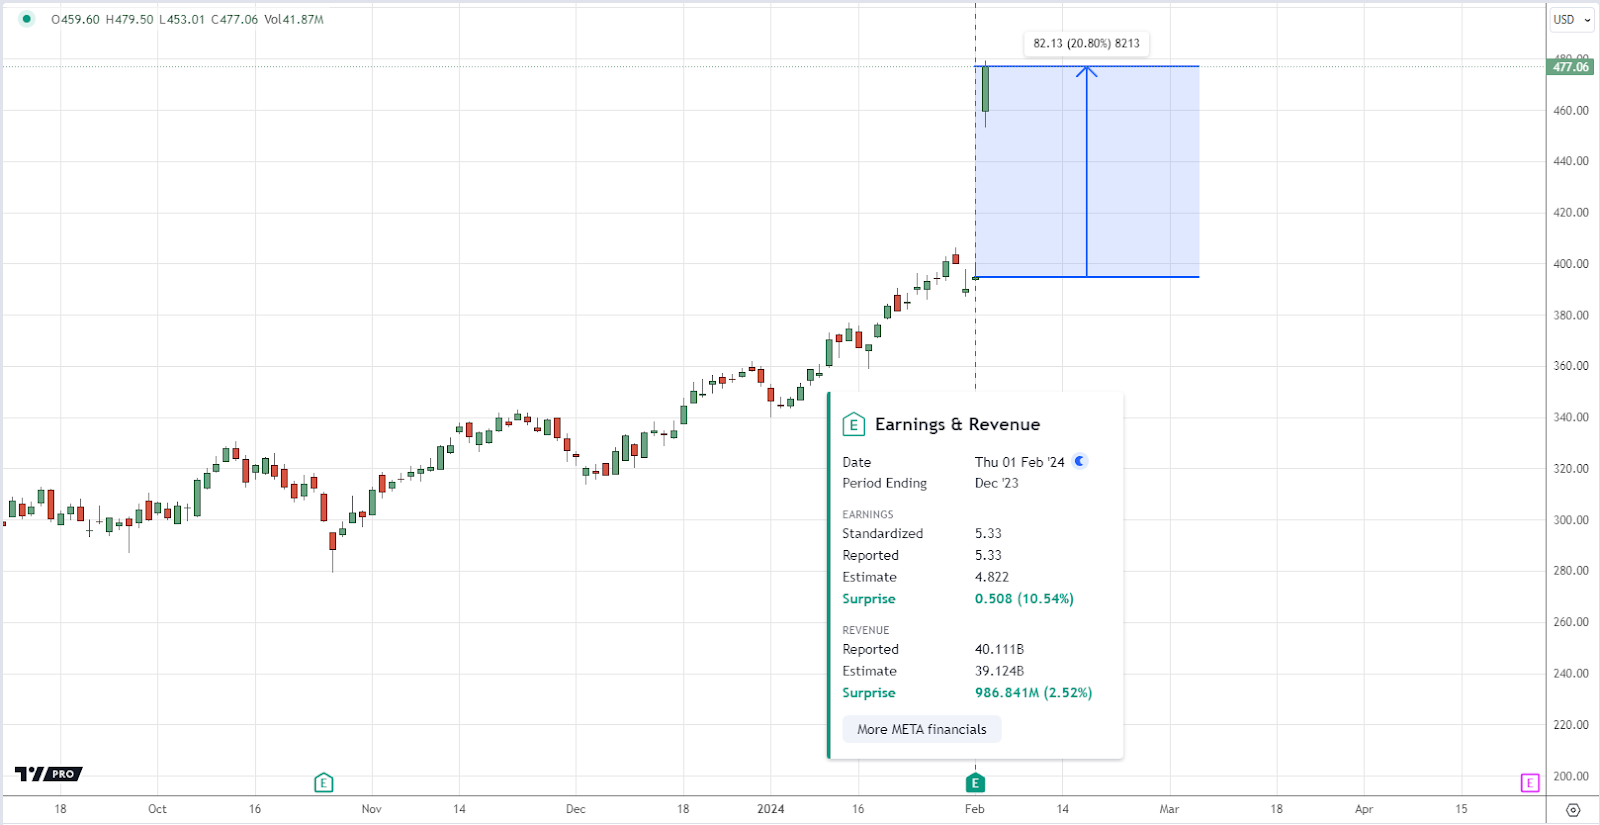Open the USD currency dropdown

point(1571,20)
